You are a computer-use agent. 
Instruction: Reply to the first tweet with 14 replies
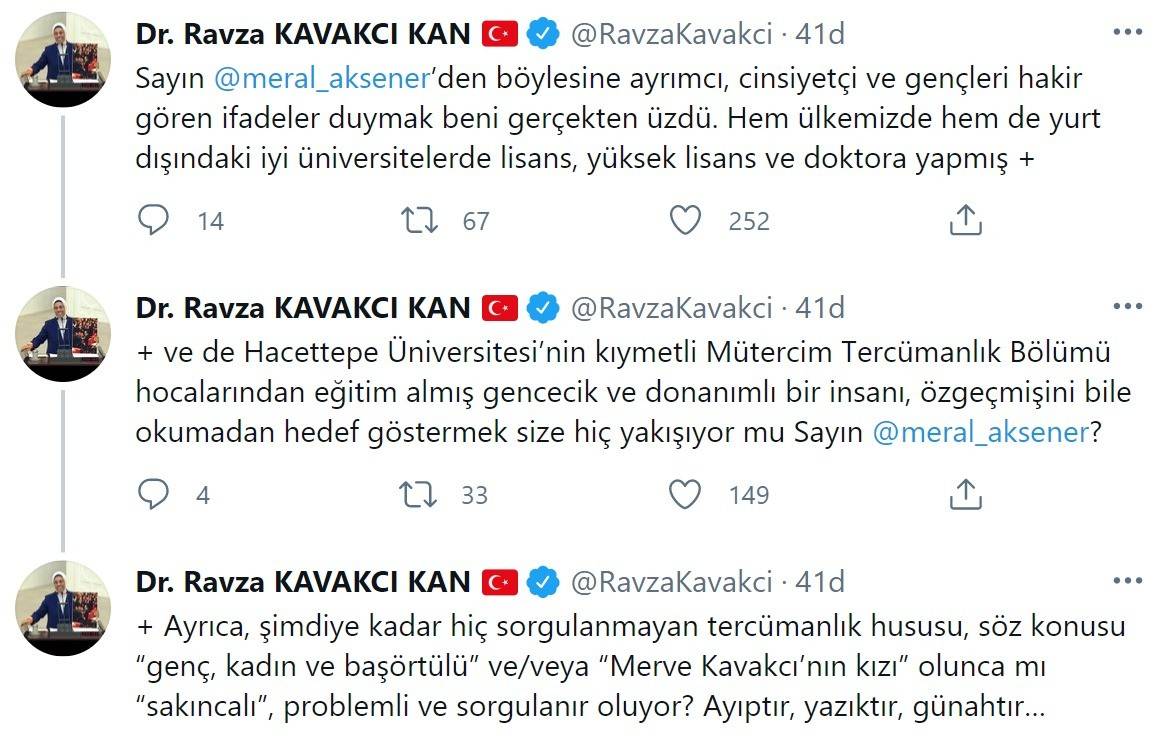153,220
